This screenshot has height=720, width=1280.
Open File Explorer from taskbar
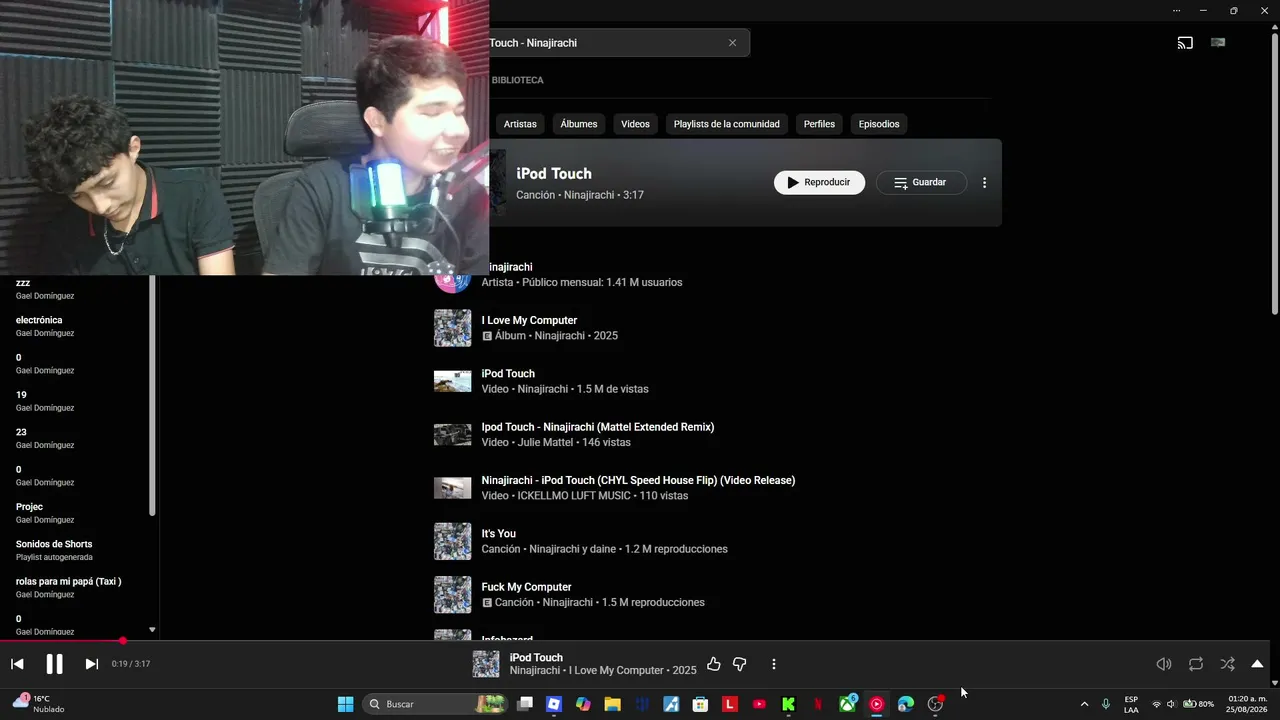pyautogui.click(x=612, y=704)
